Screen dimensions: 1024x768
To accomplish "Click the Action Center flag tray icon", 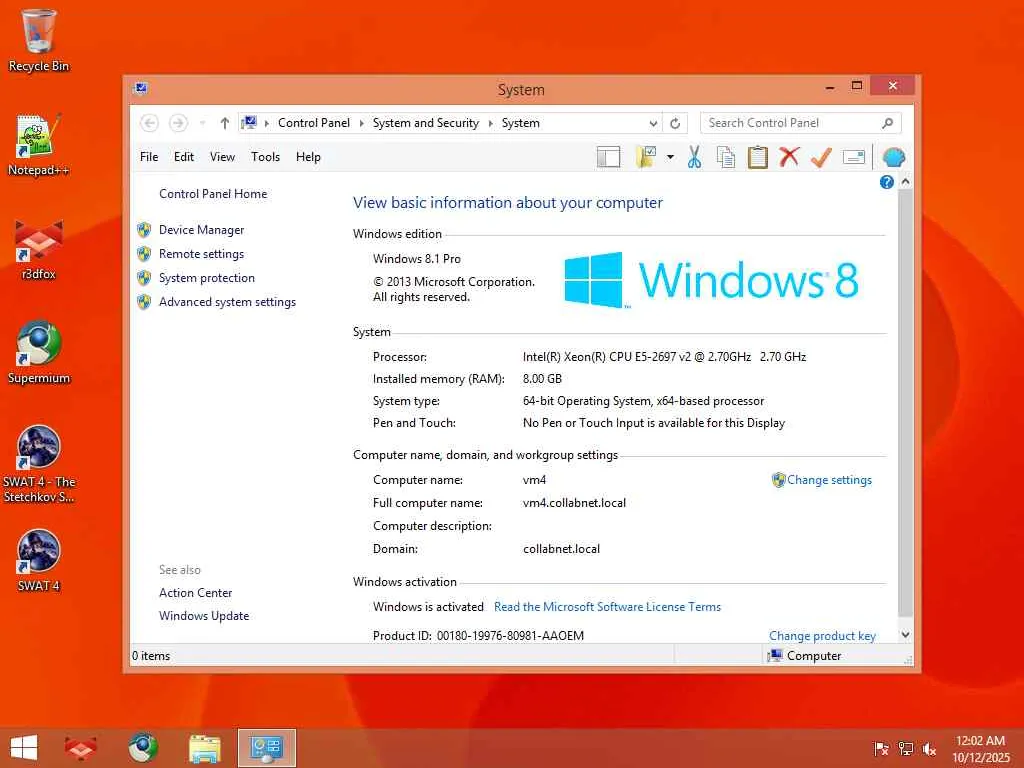I will [x=881, y=749].
